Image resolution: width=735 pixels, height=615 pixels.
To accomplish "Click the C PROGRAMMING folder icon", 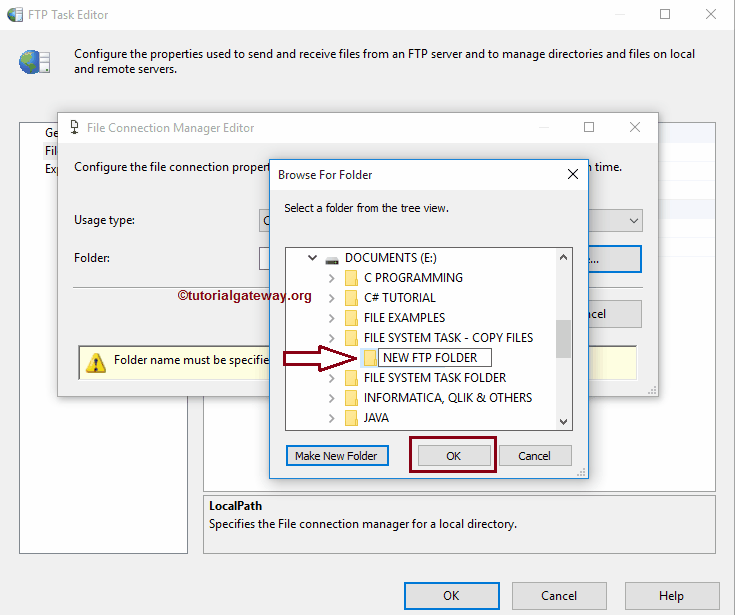I will pos(351,278).
